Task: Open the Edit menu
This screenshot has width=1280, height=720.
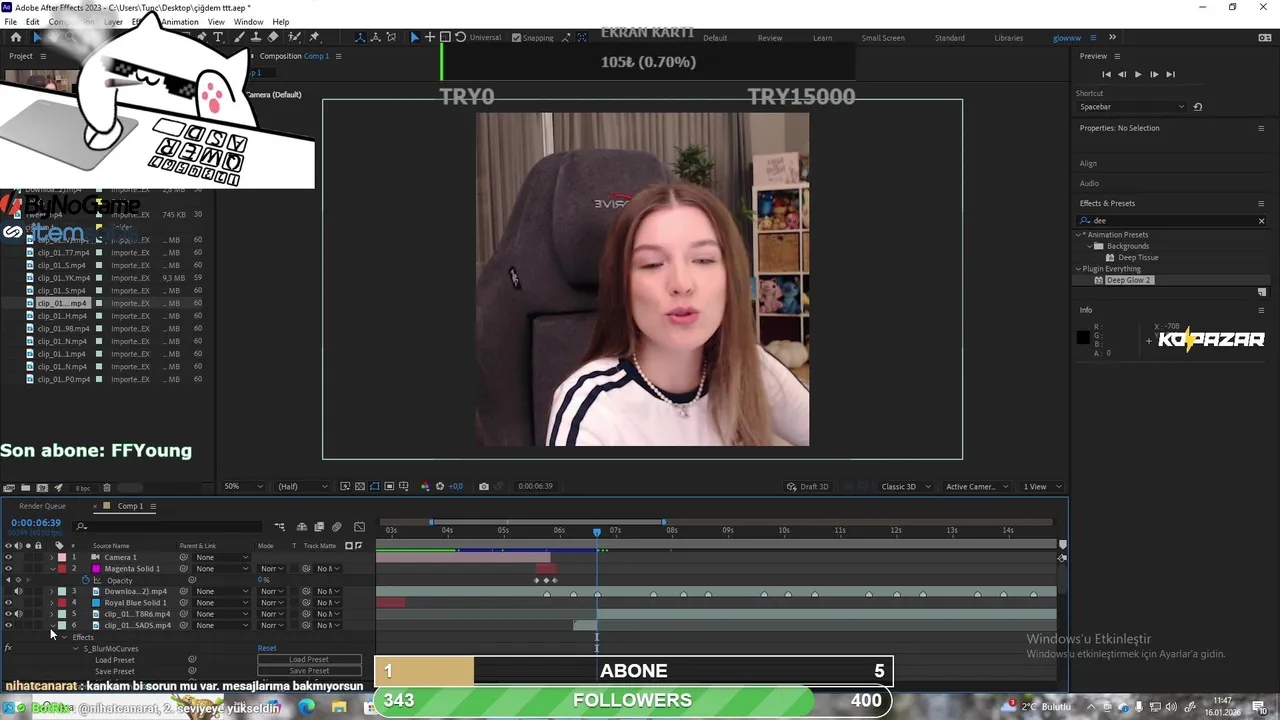Action: (33, 22)
